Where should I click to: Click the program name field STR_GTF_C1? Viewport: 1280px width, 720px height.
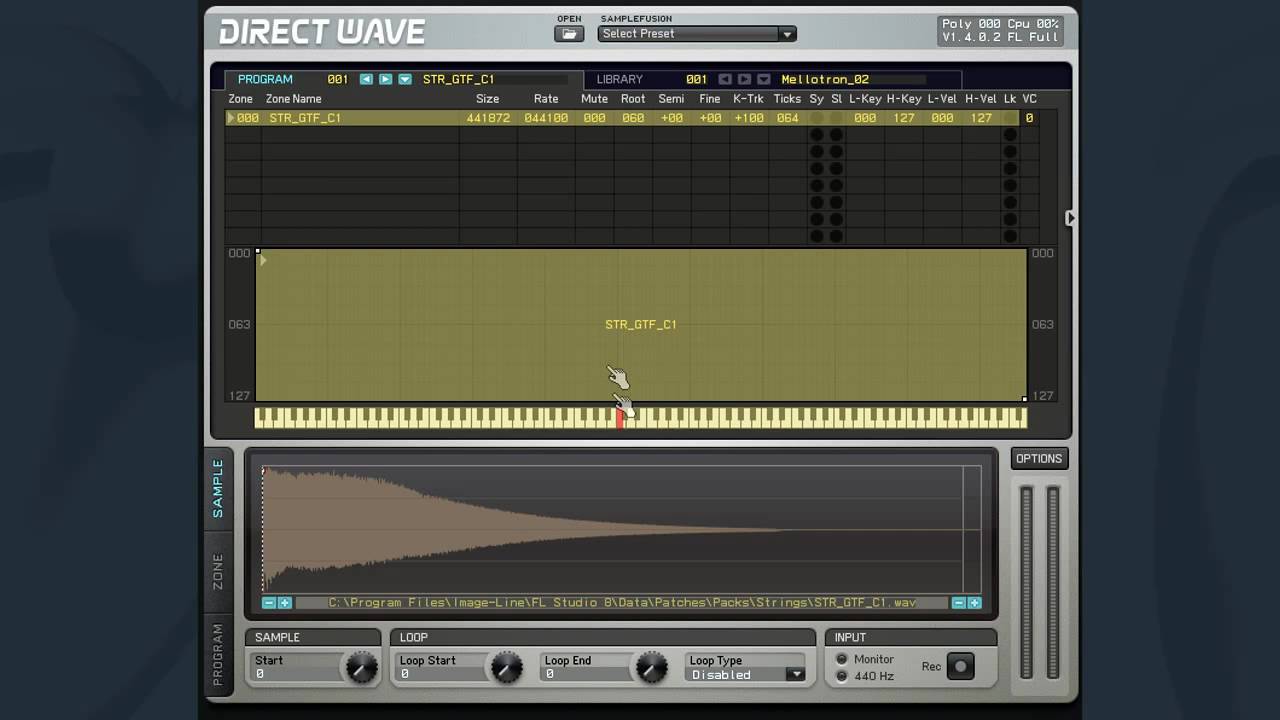tap(494, 79)
